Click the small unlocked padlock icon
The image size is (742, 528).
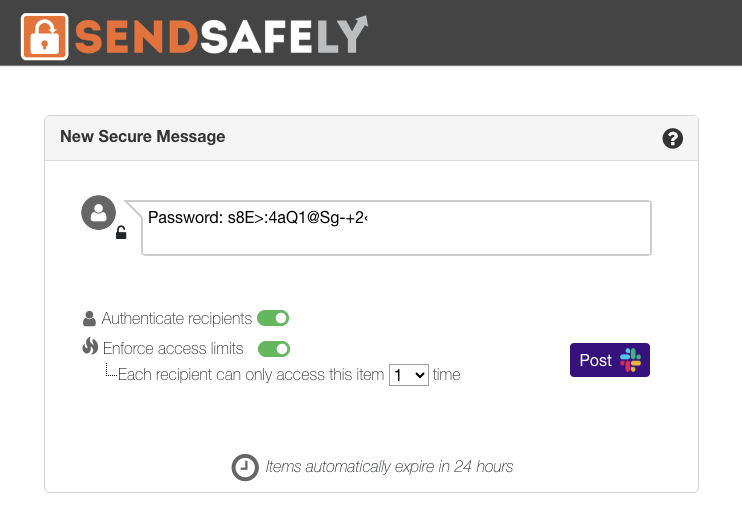coord(121,233)
